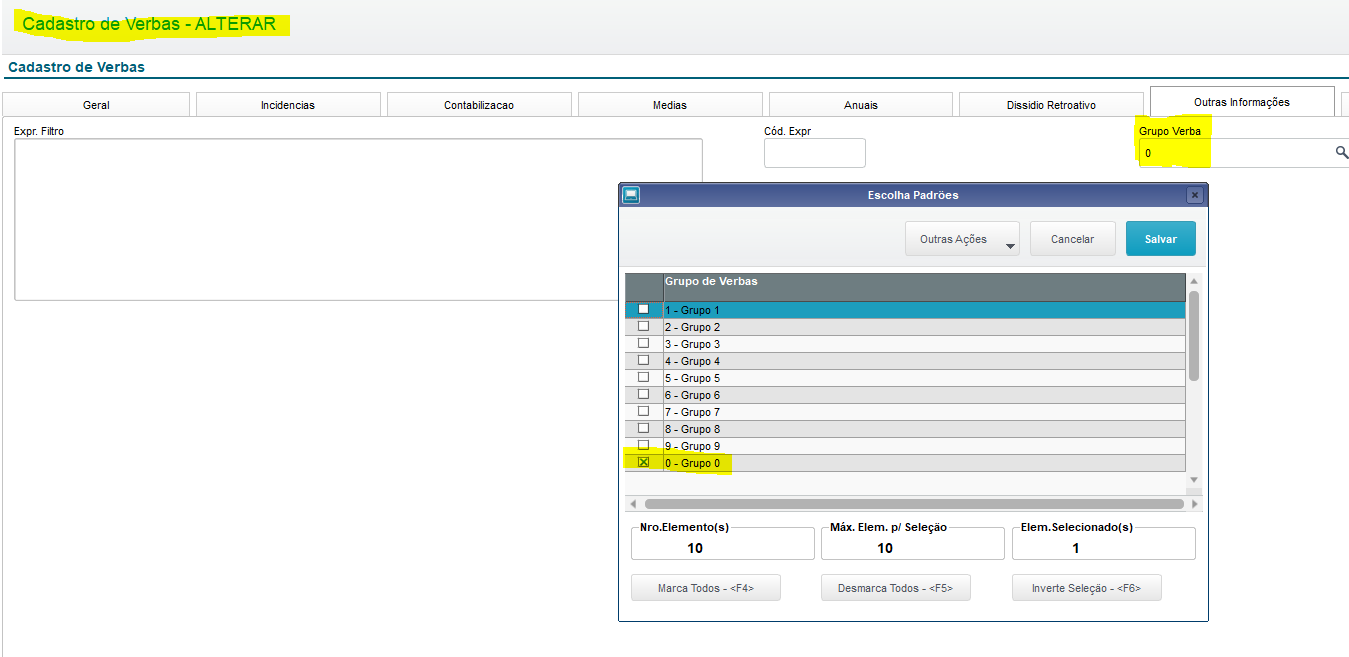Switch to the Dissidio Retroativo tab
The image size is (1349, 657).
[1051, 105]
